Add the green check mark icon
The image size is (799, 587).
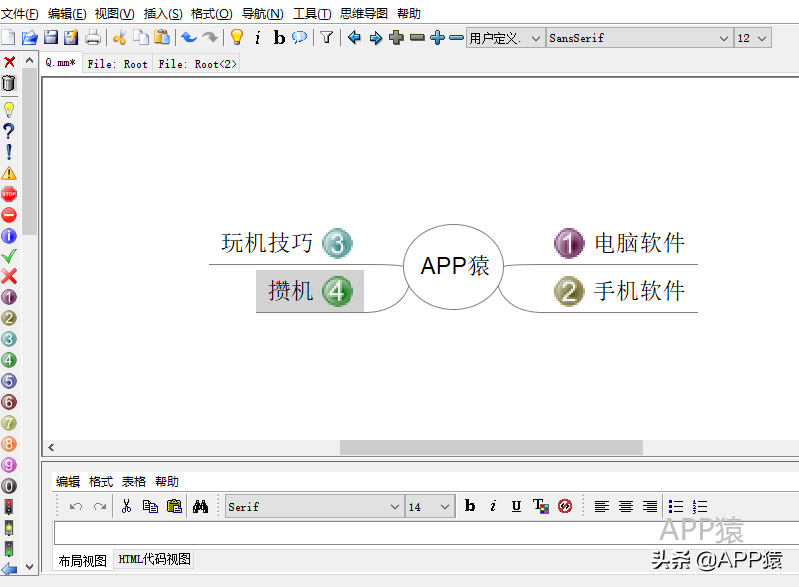point(9,256)
